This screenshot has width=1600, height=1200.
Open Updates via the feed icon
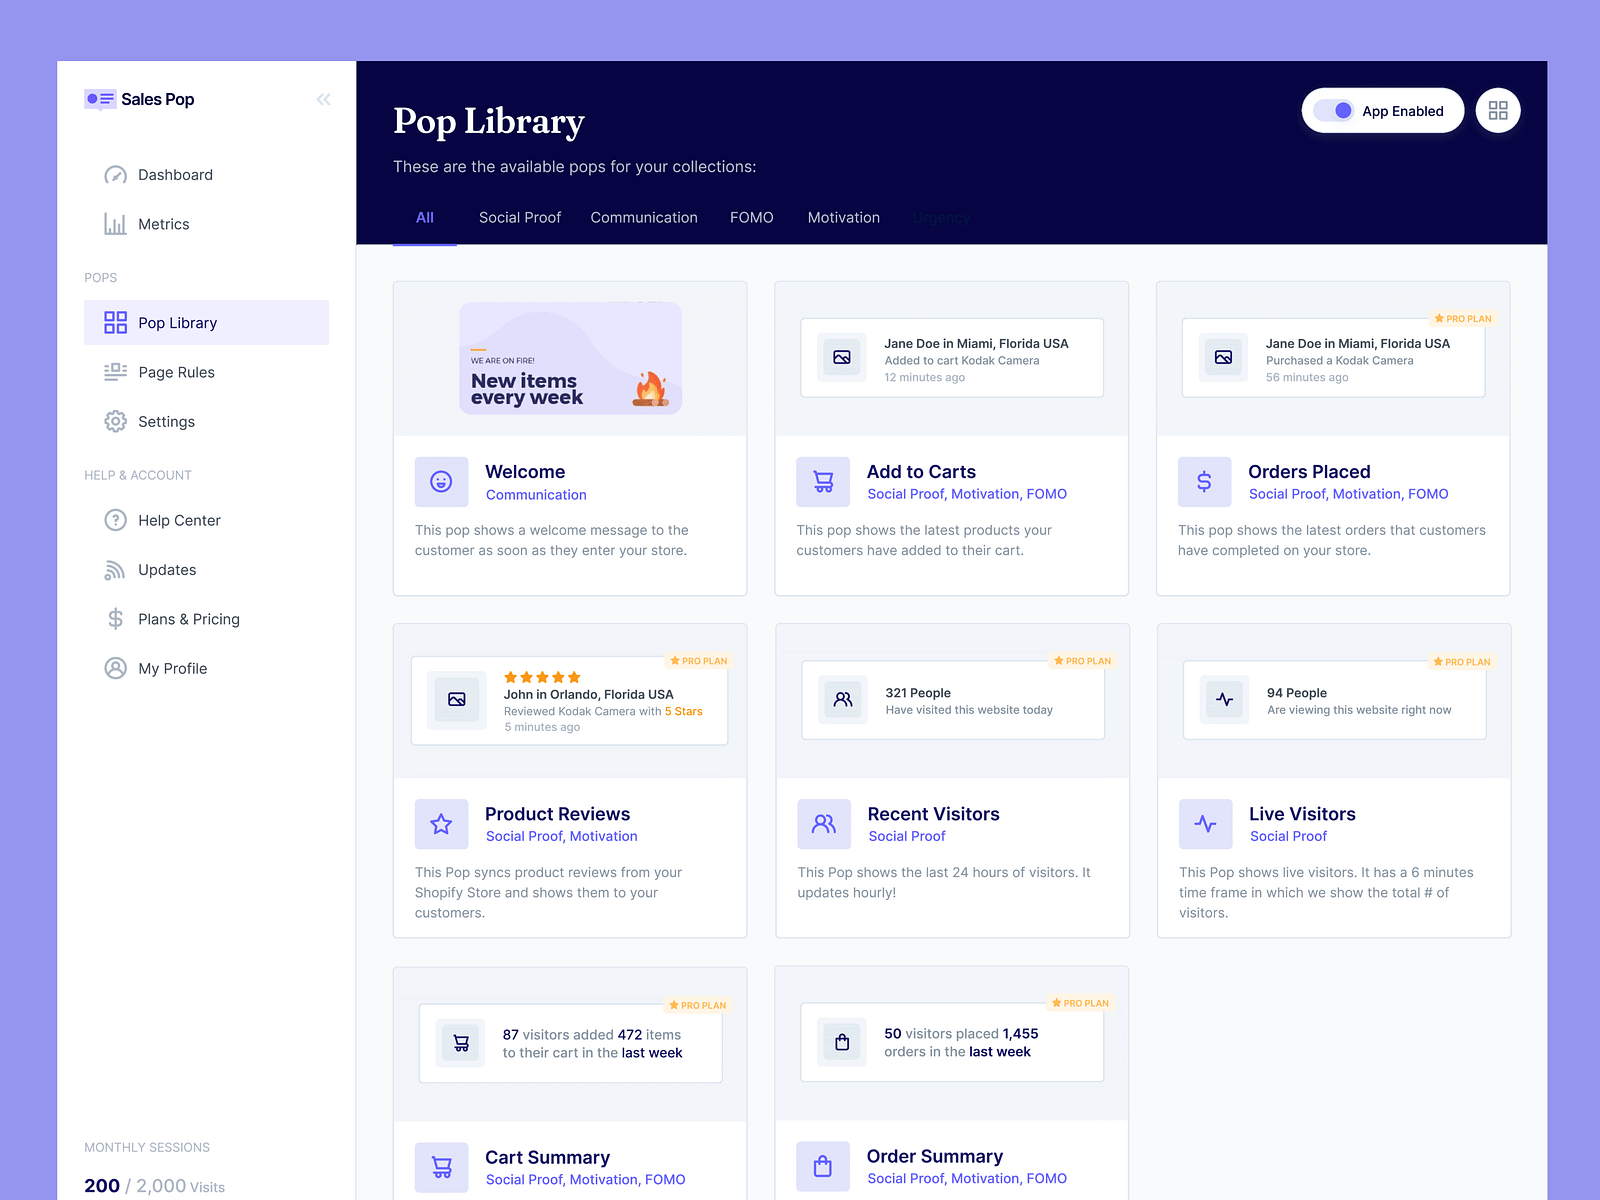click(114, 569)
